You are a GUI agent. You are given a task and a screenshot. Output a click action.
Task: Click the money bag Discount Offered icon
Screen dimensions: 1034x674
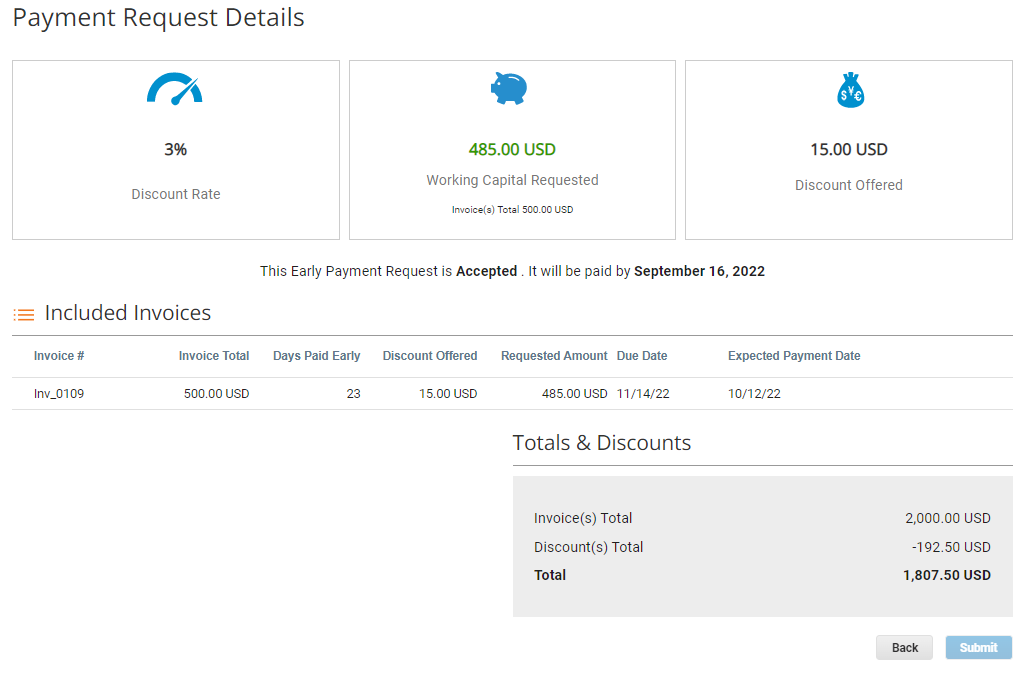[x=849, y=90]
